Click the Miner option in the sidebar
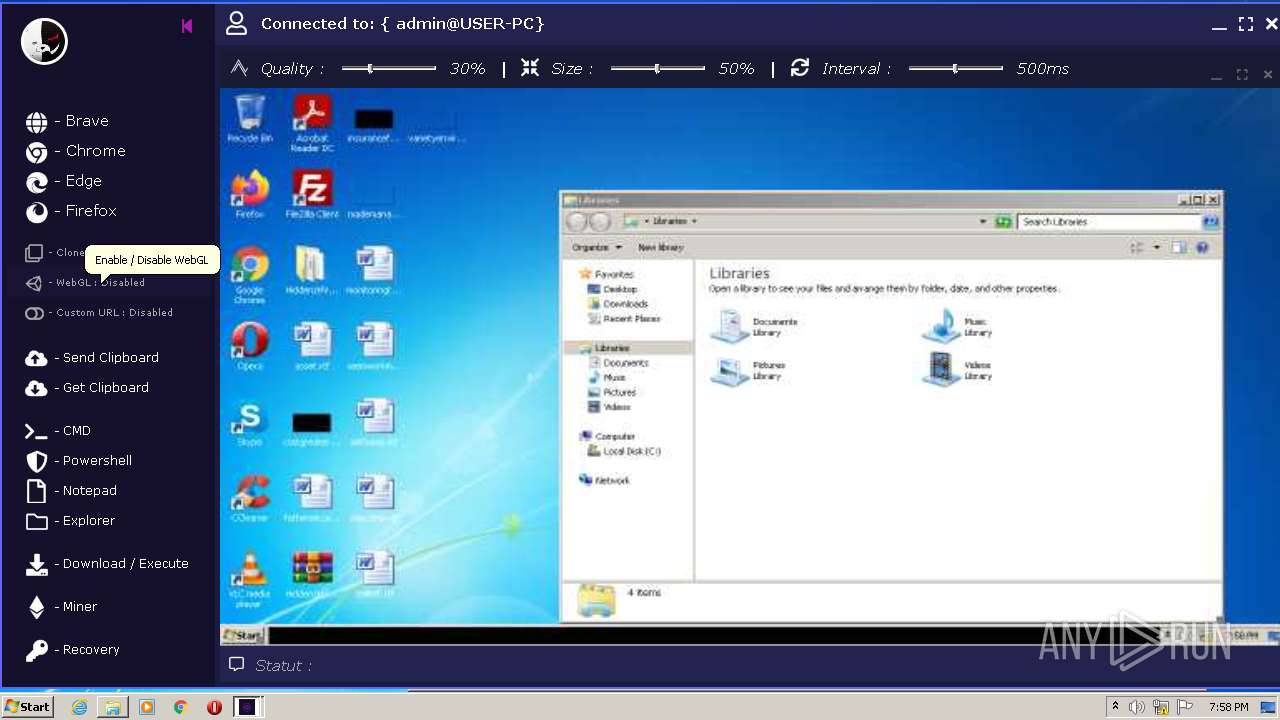1280x720 pixels. [x=62, y=607]
